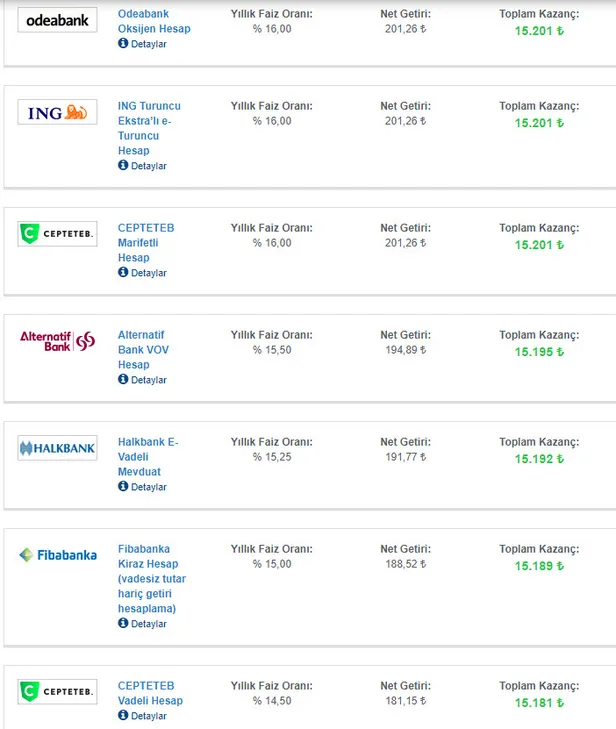This screenshot has width=616, height=729.
Task: Open Fibabanka Kiraz Hesap link
Action: click(x=152, y=578)
